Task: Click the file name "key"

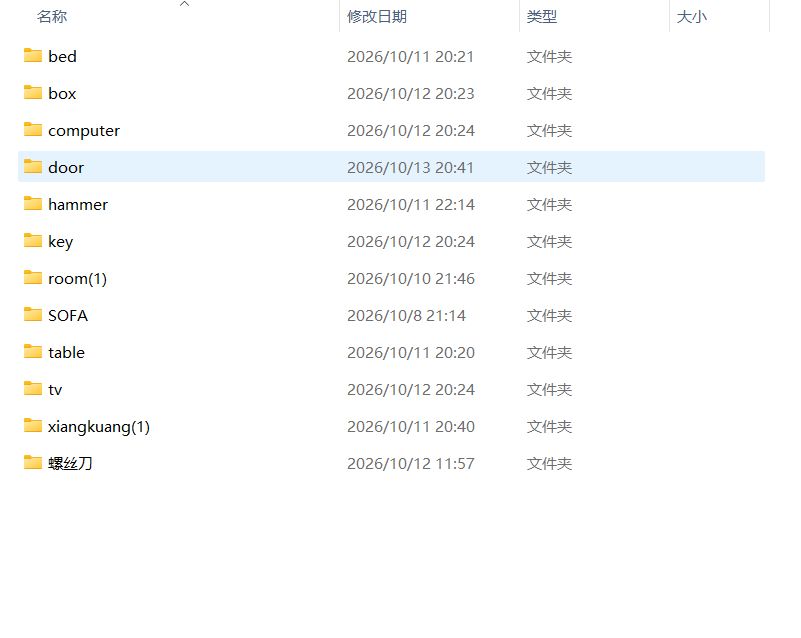Action: click(60, 242)
